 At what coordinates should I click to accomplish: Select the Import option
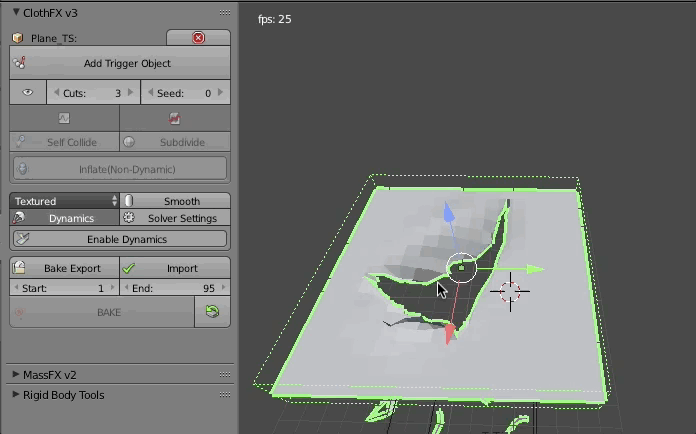click(x=175, y=268)
